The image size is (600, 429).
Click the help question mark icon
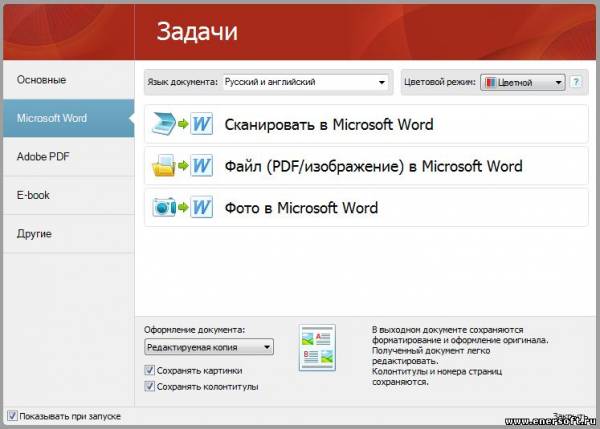click(x=576, y=82)
